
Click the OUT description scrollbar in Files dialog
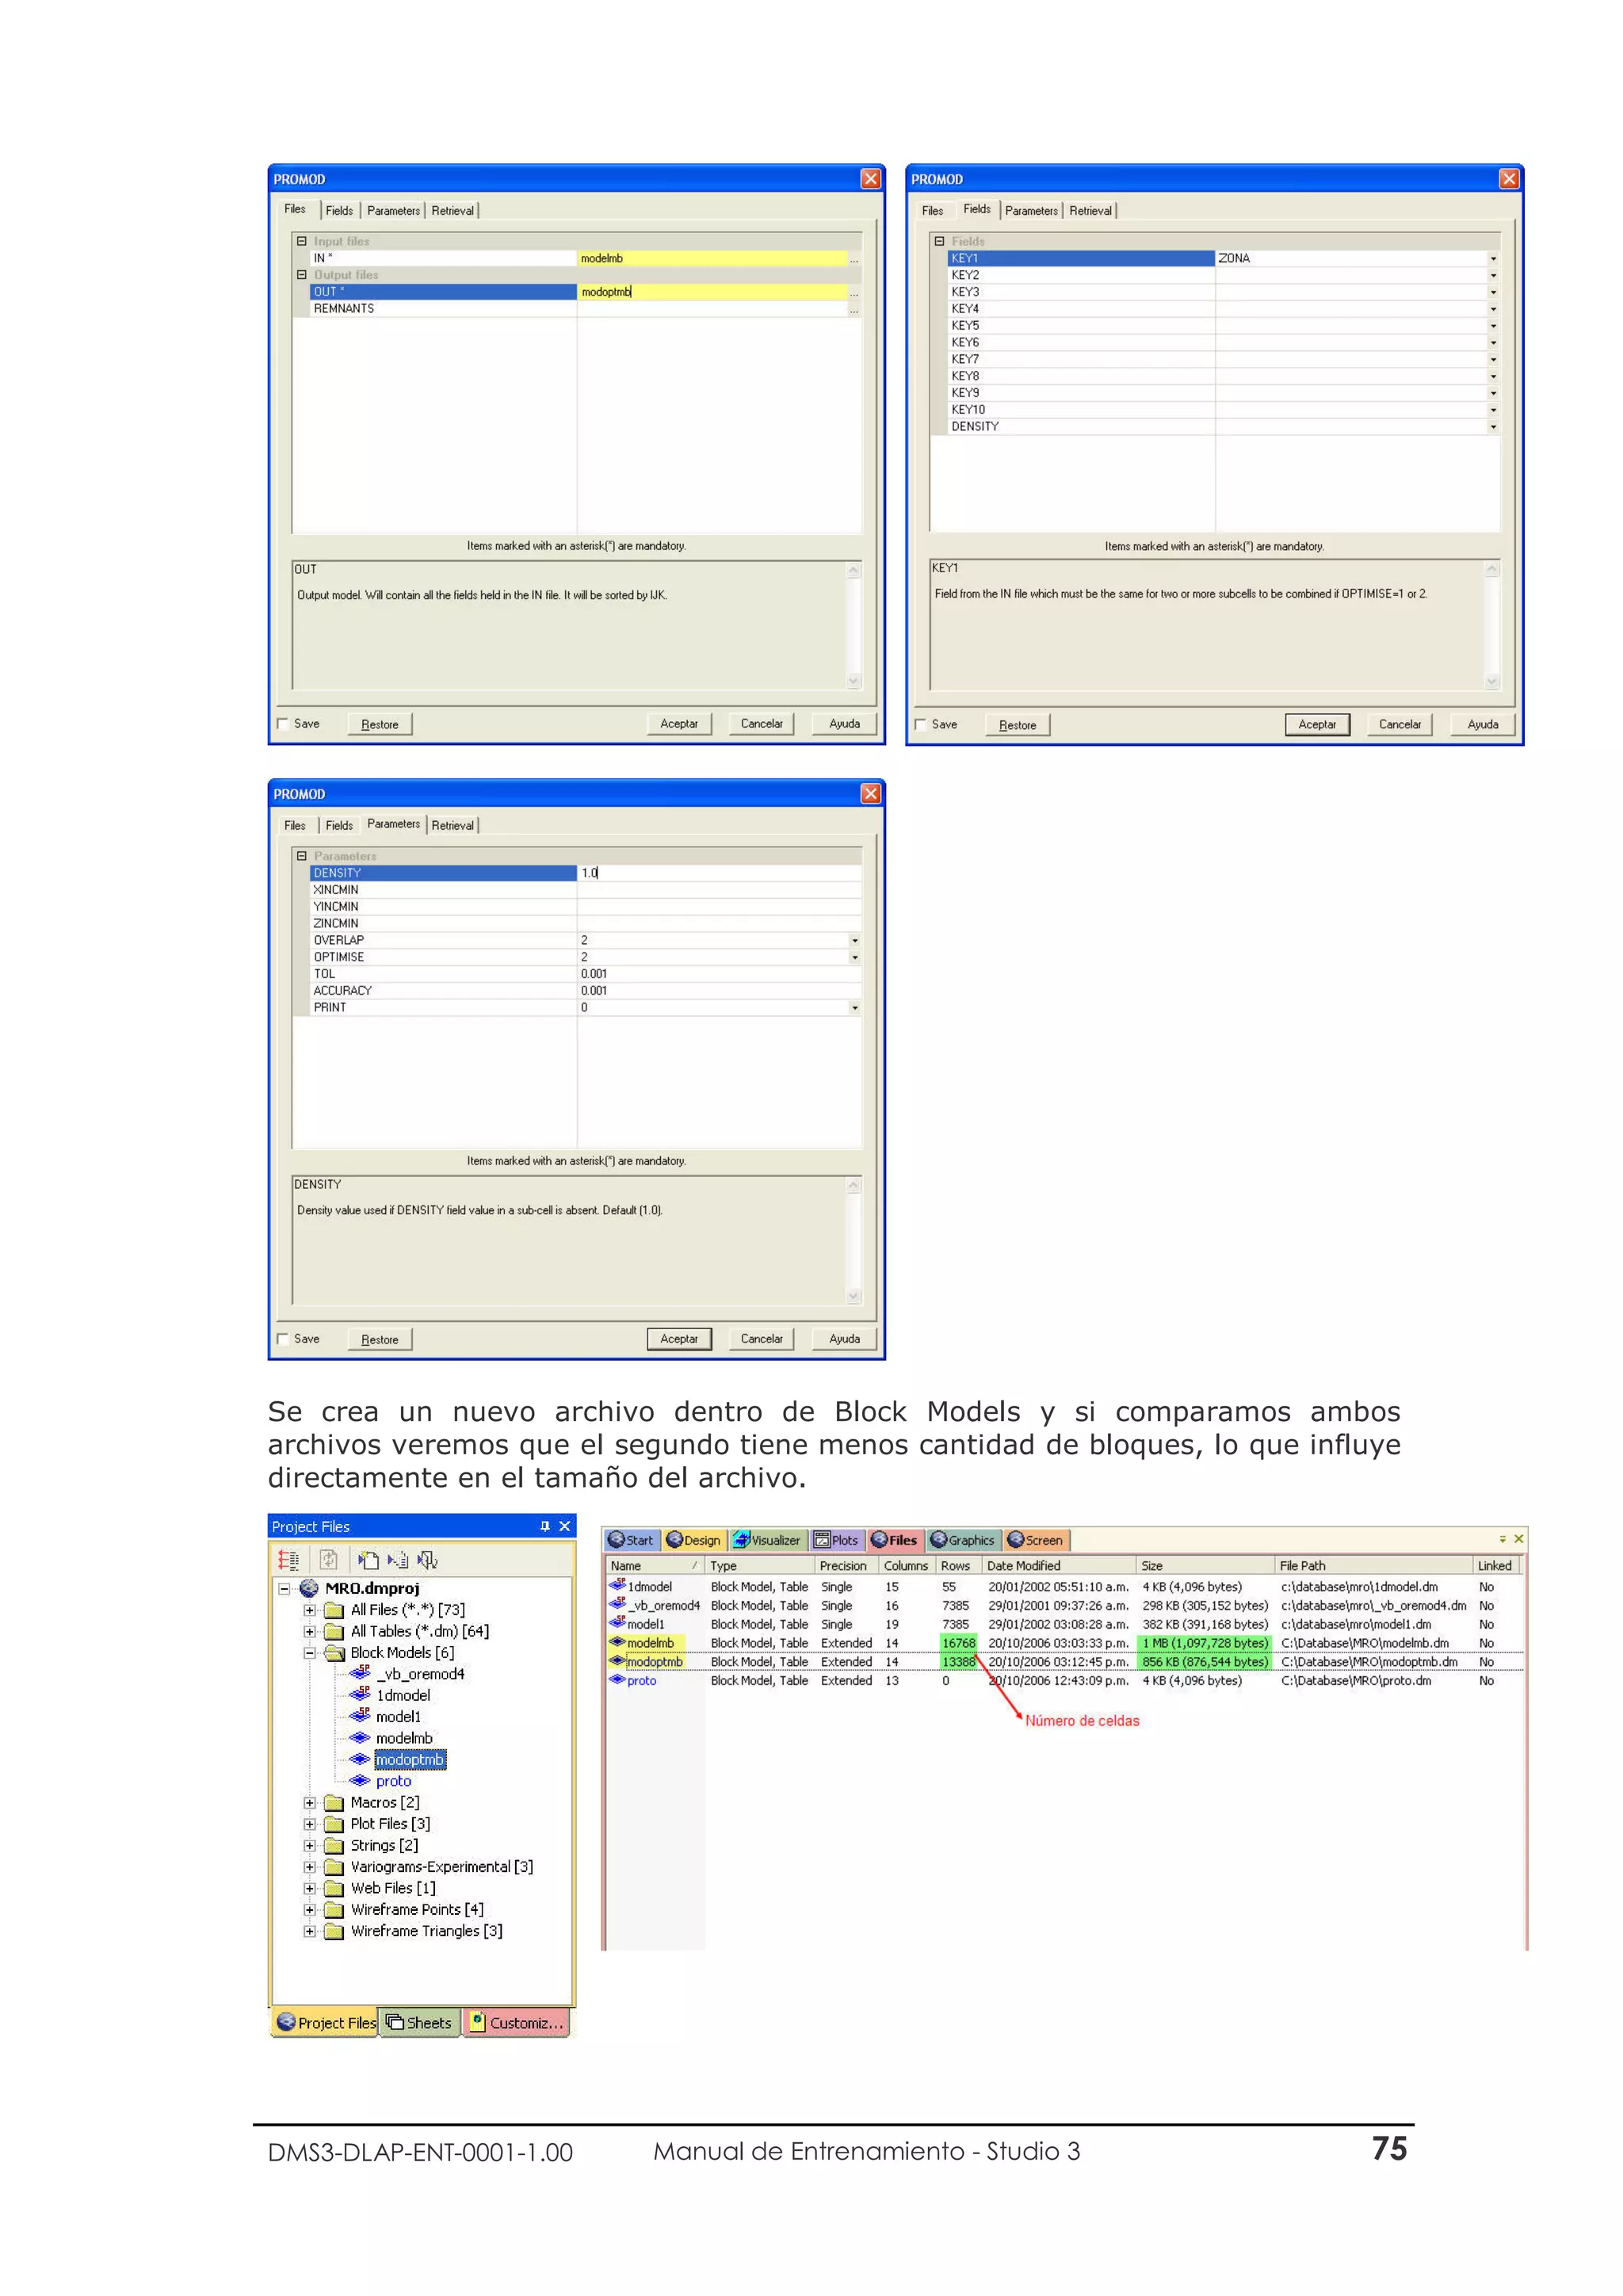[853, 626]
